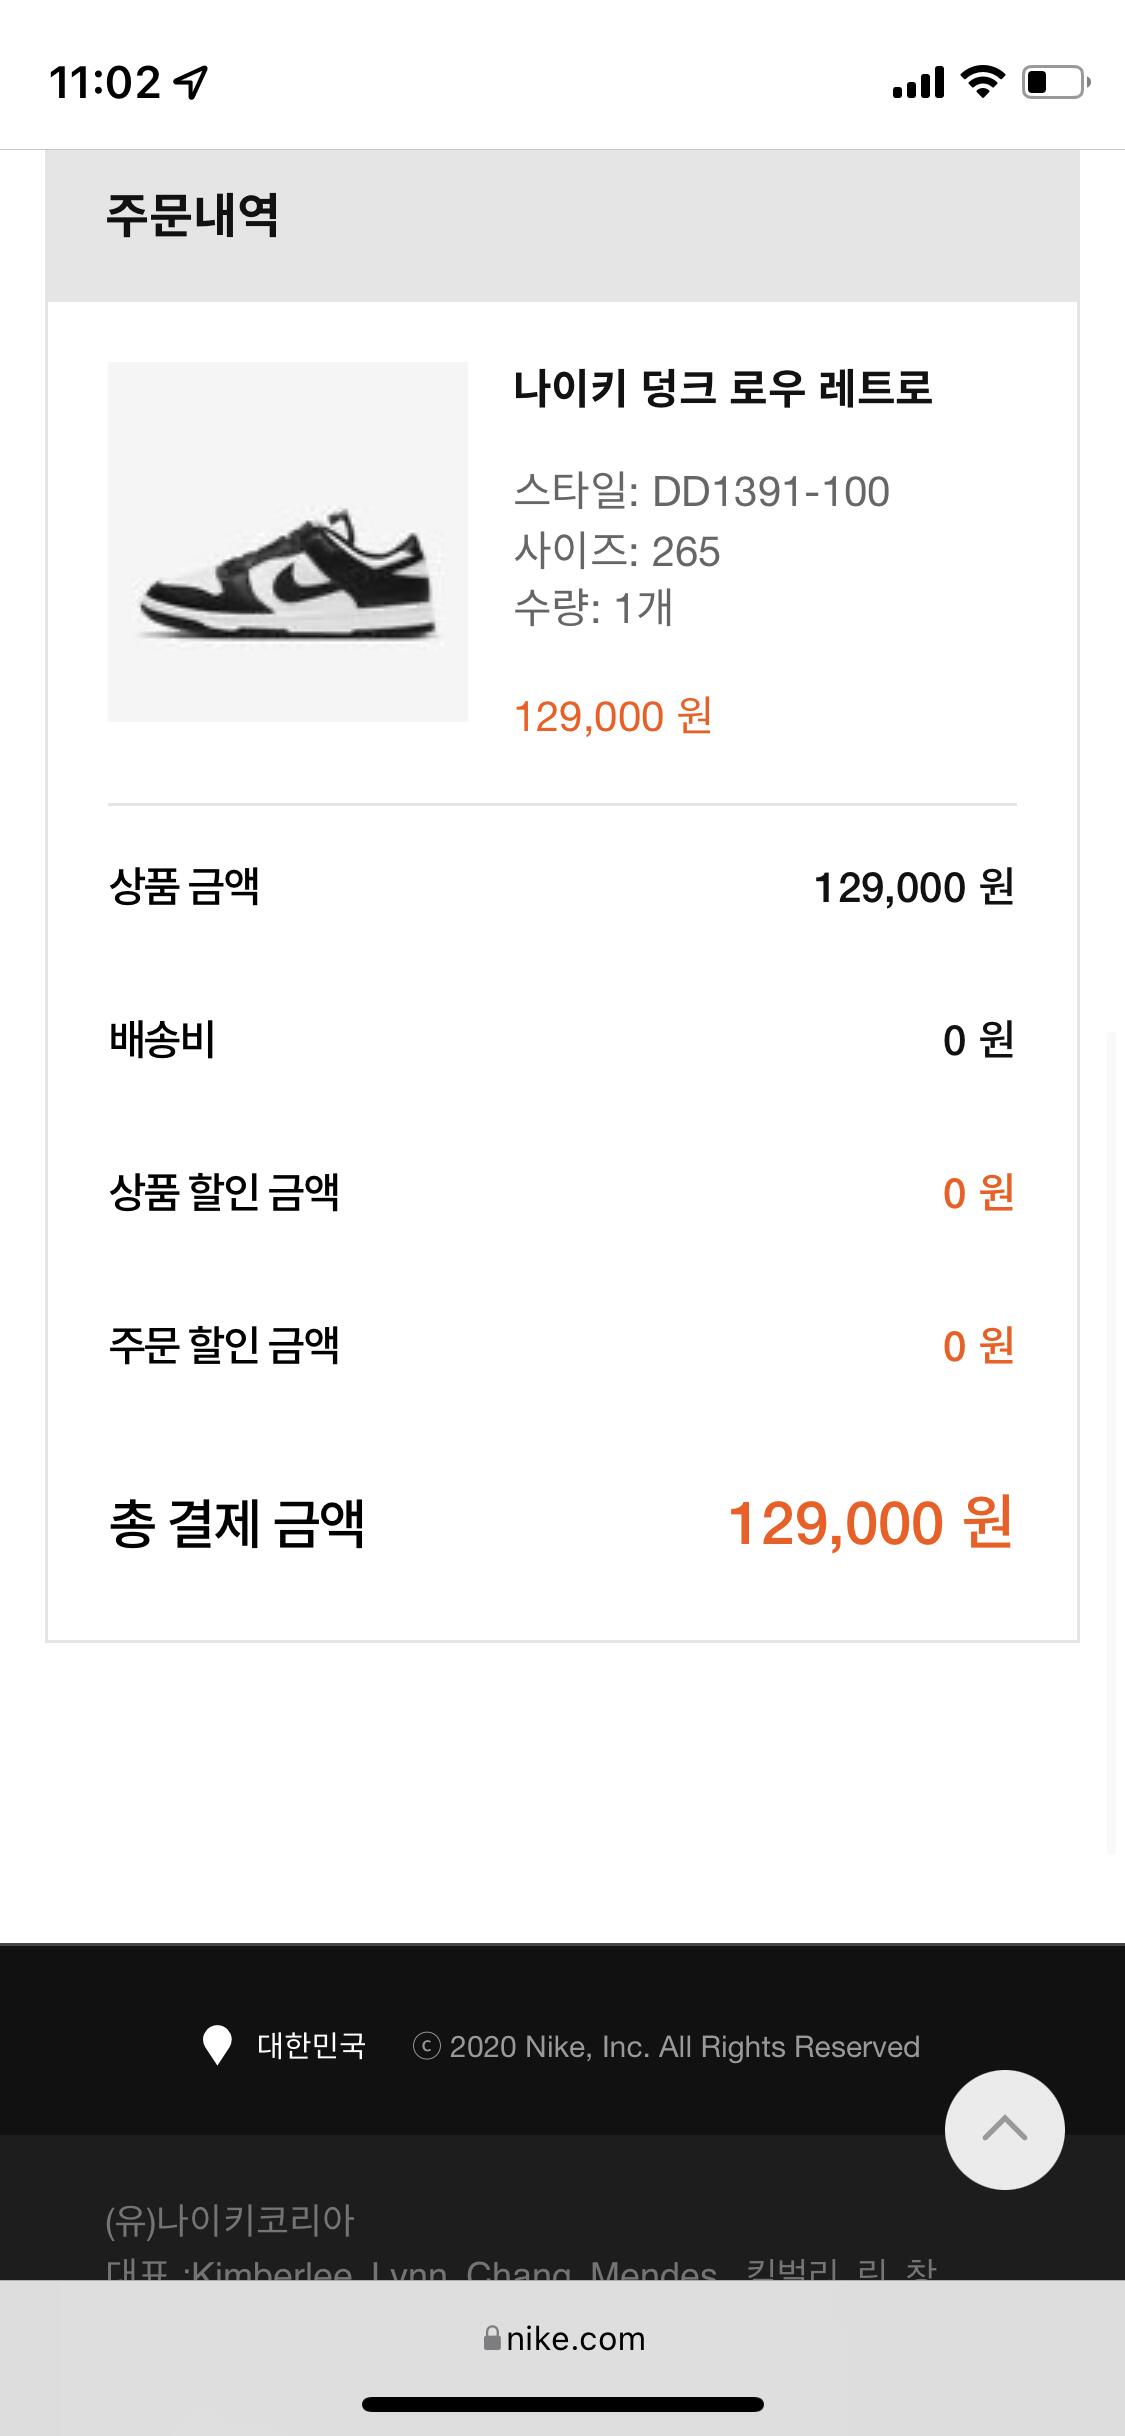Tap the scroll-to-top arrow button
The height and width of the screenshot is (2436, 1125).
tap(1004, 2129)
